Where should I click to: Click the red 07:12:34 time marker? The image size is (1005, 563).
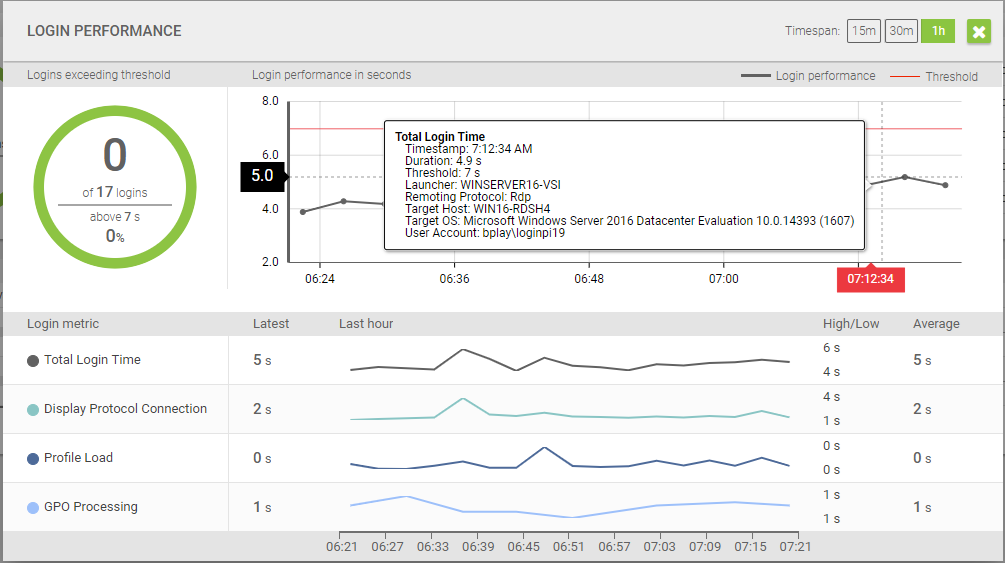click(x=870, y=279)
